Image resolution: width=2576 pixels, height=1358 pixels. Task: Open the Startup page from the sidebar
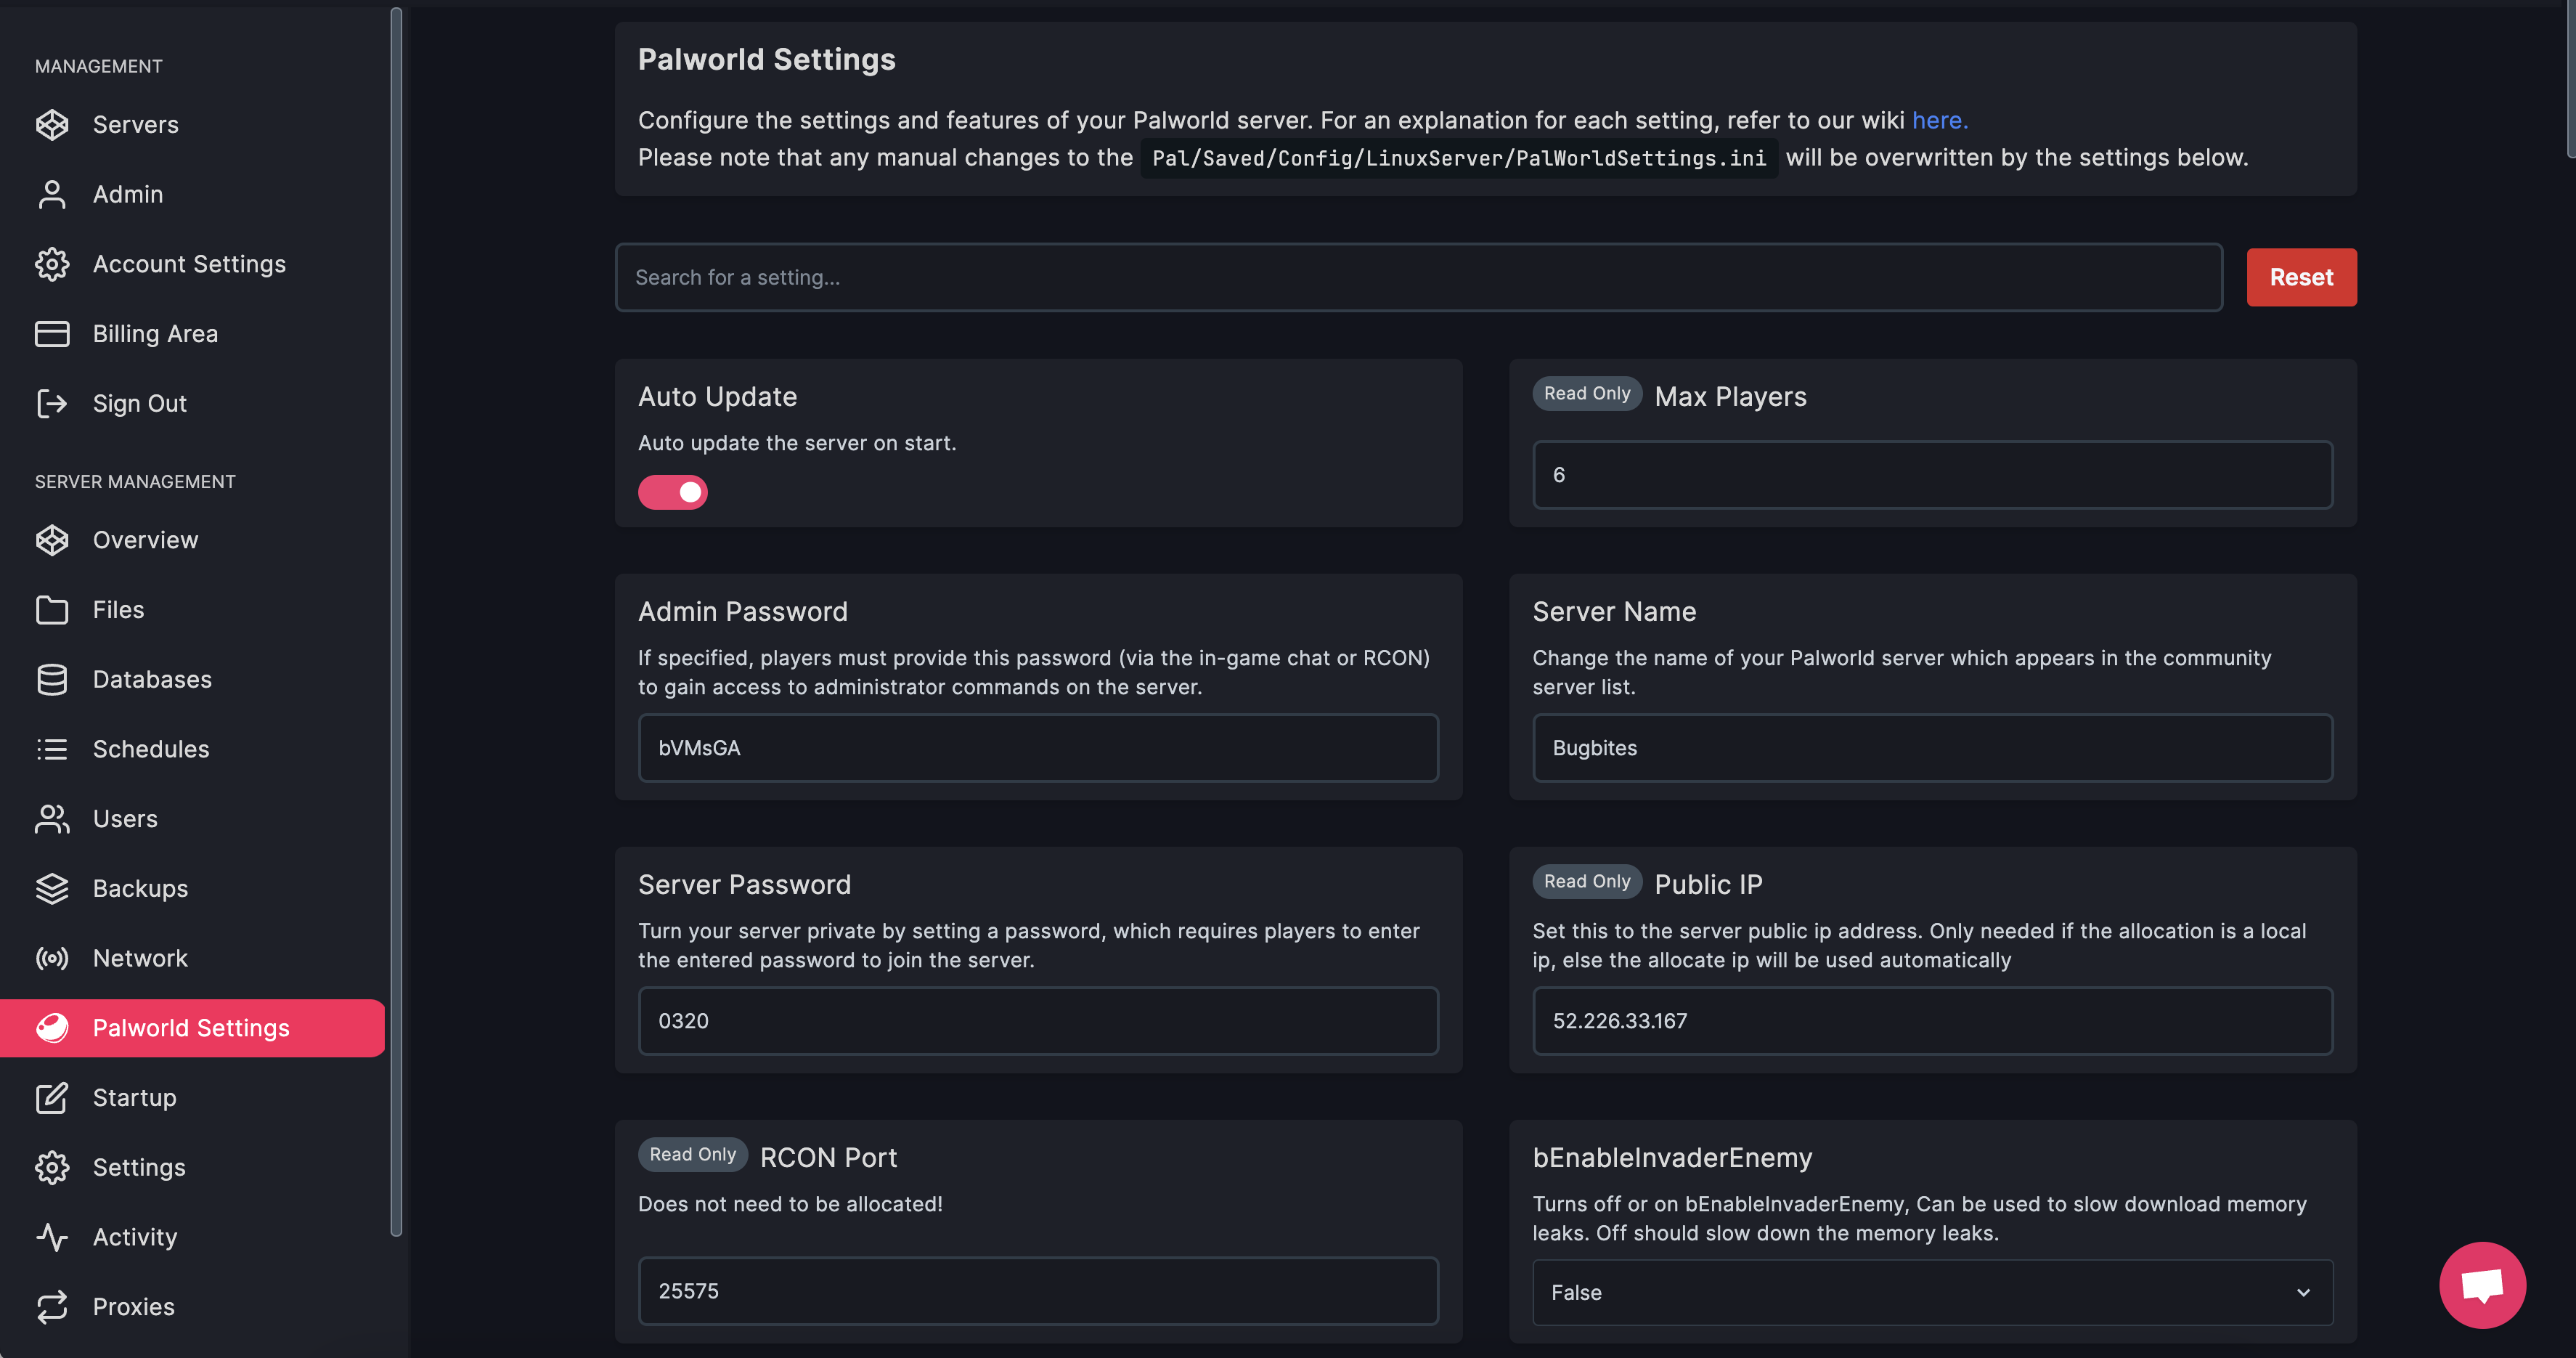tap(134, 1098)
